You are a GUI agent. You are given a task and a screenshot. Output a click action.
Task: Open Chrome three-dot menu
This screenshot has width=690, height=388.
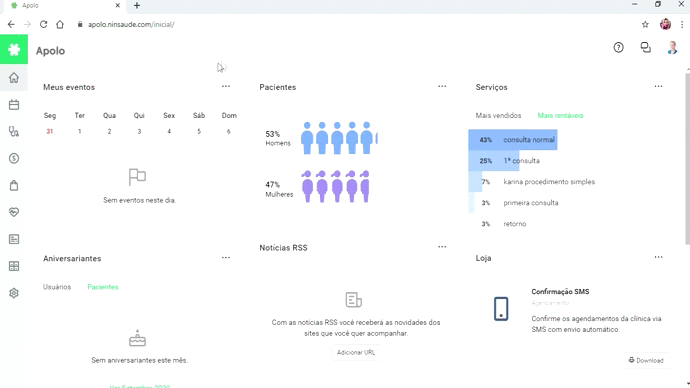click(682, 25)
